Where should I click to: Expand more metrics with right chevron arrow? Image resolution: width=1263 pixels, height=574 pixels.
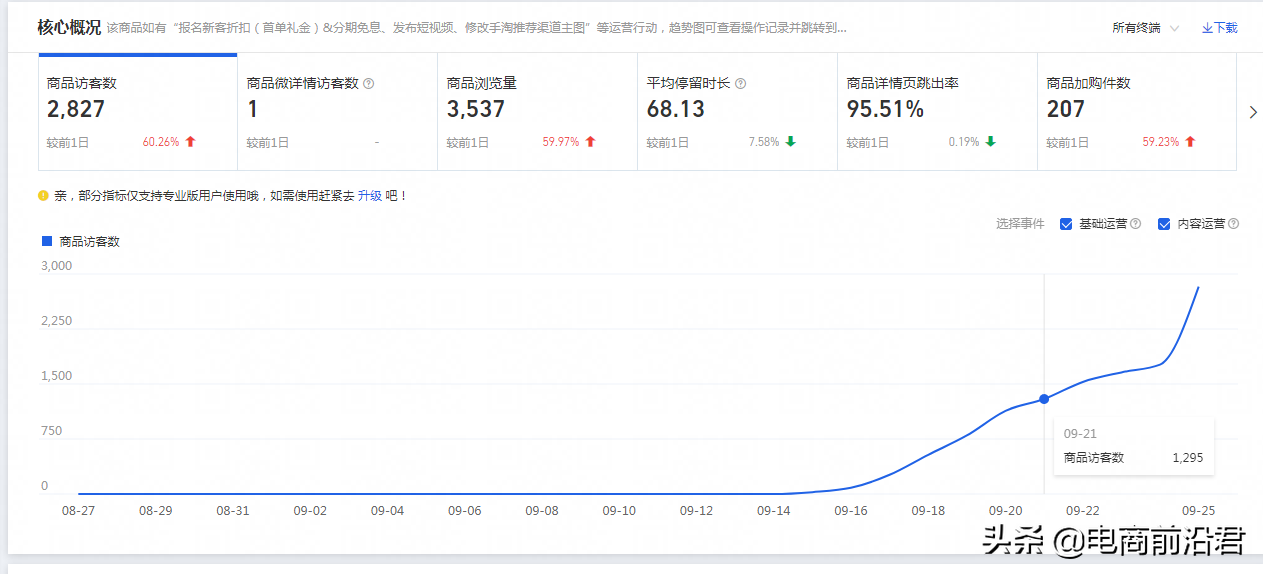tap(1253, 112)
